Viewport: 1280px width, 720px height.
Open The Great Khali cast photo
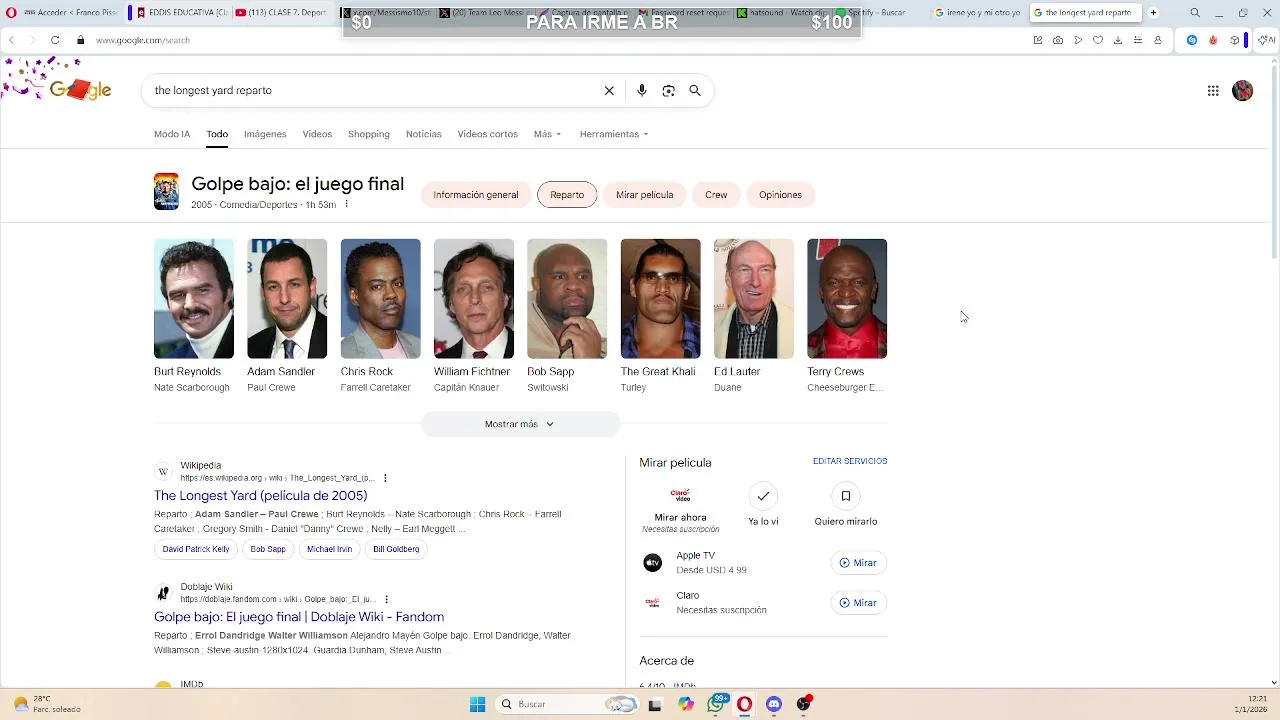point(661,299)
